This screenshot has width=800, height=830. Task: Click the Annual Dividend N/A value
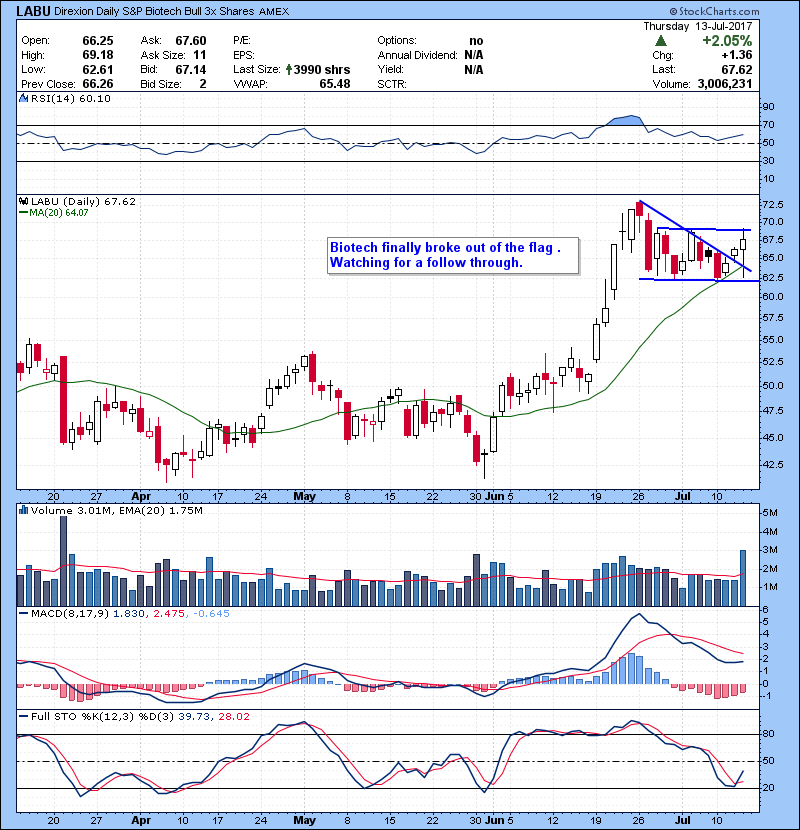tap(474, 55)
